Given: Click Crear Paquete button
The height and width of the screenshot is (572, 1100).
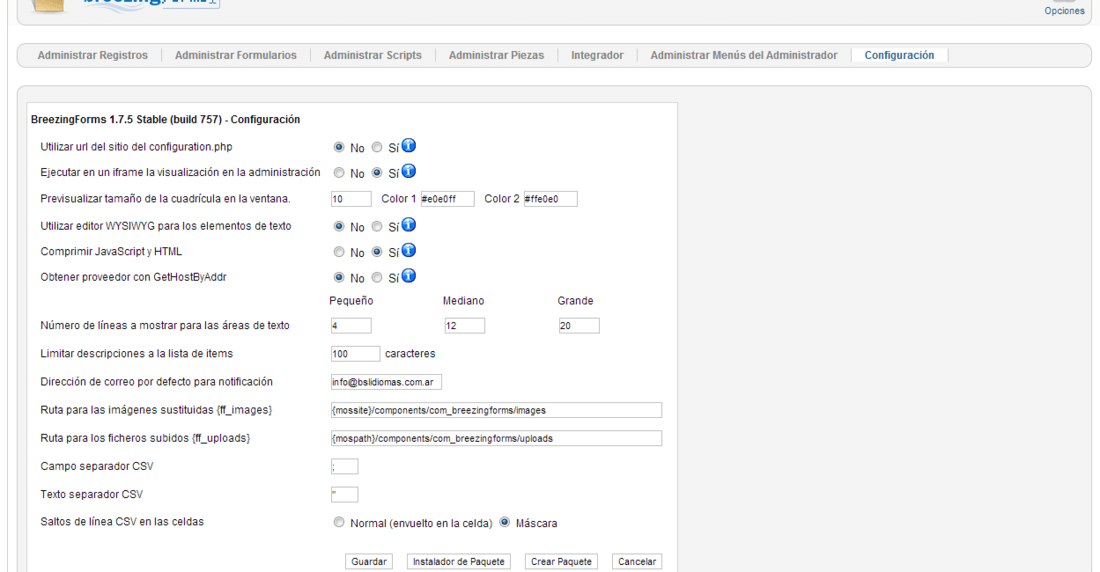Looking at the screenshot, I should coord(561,561).
